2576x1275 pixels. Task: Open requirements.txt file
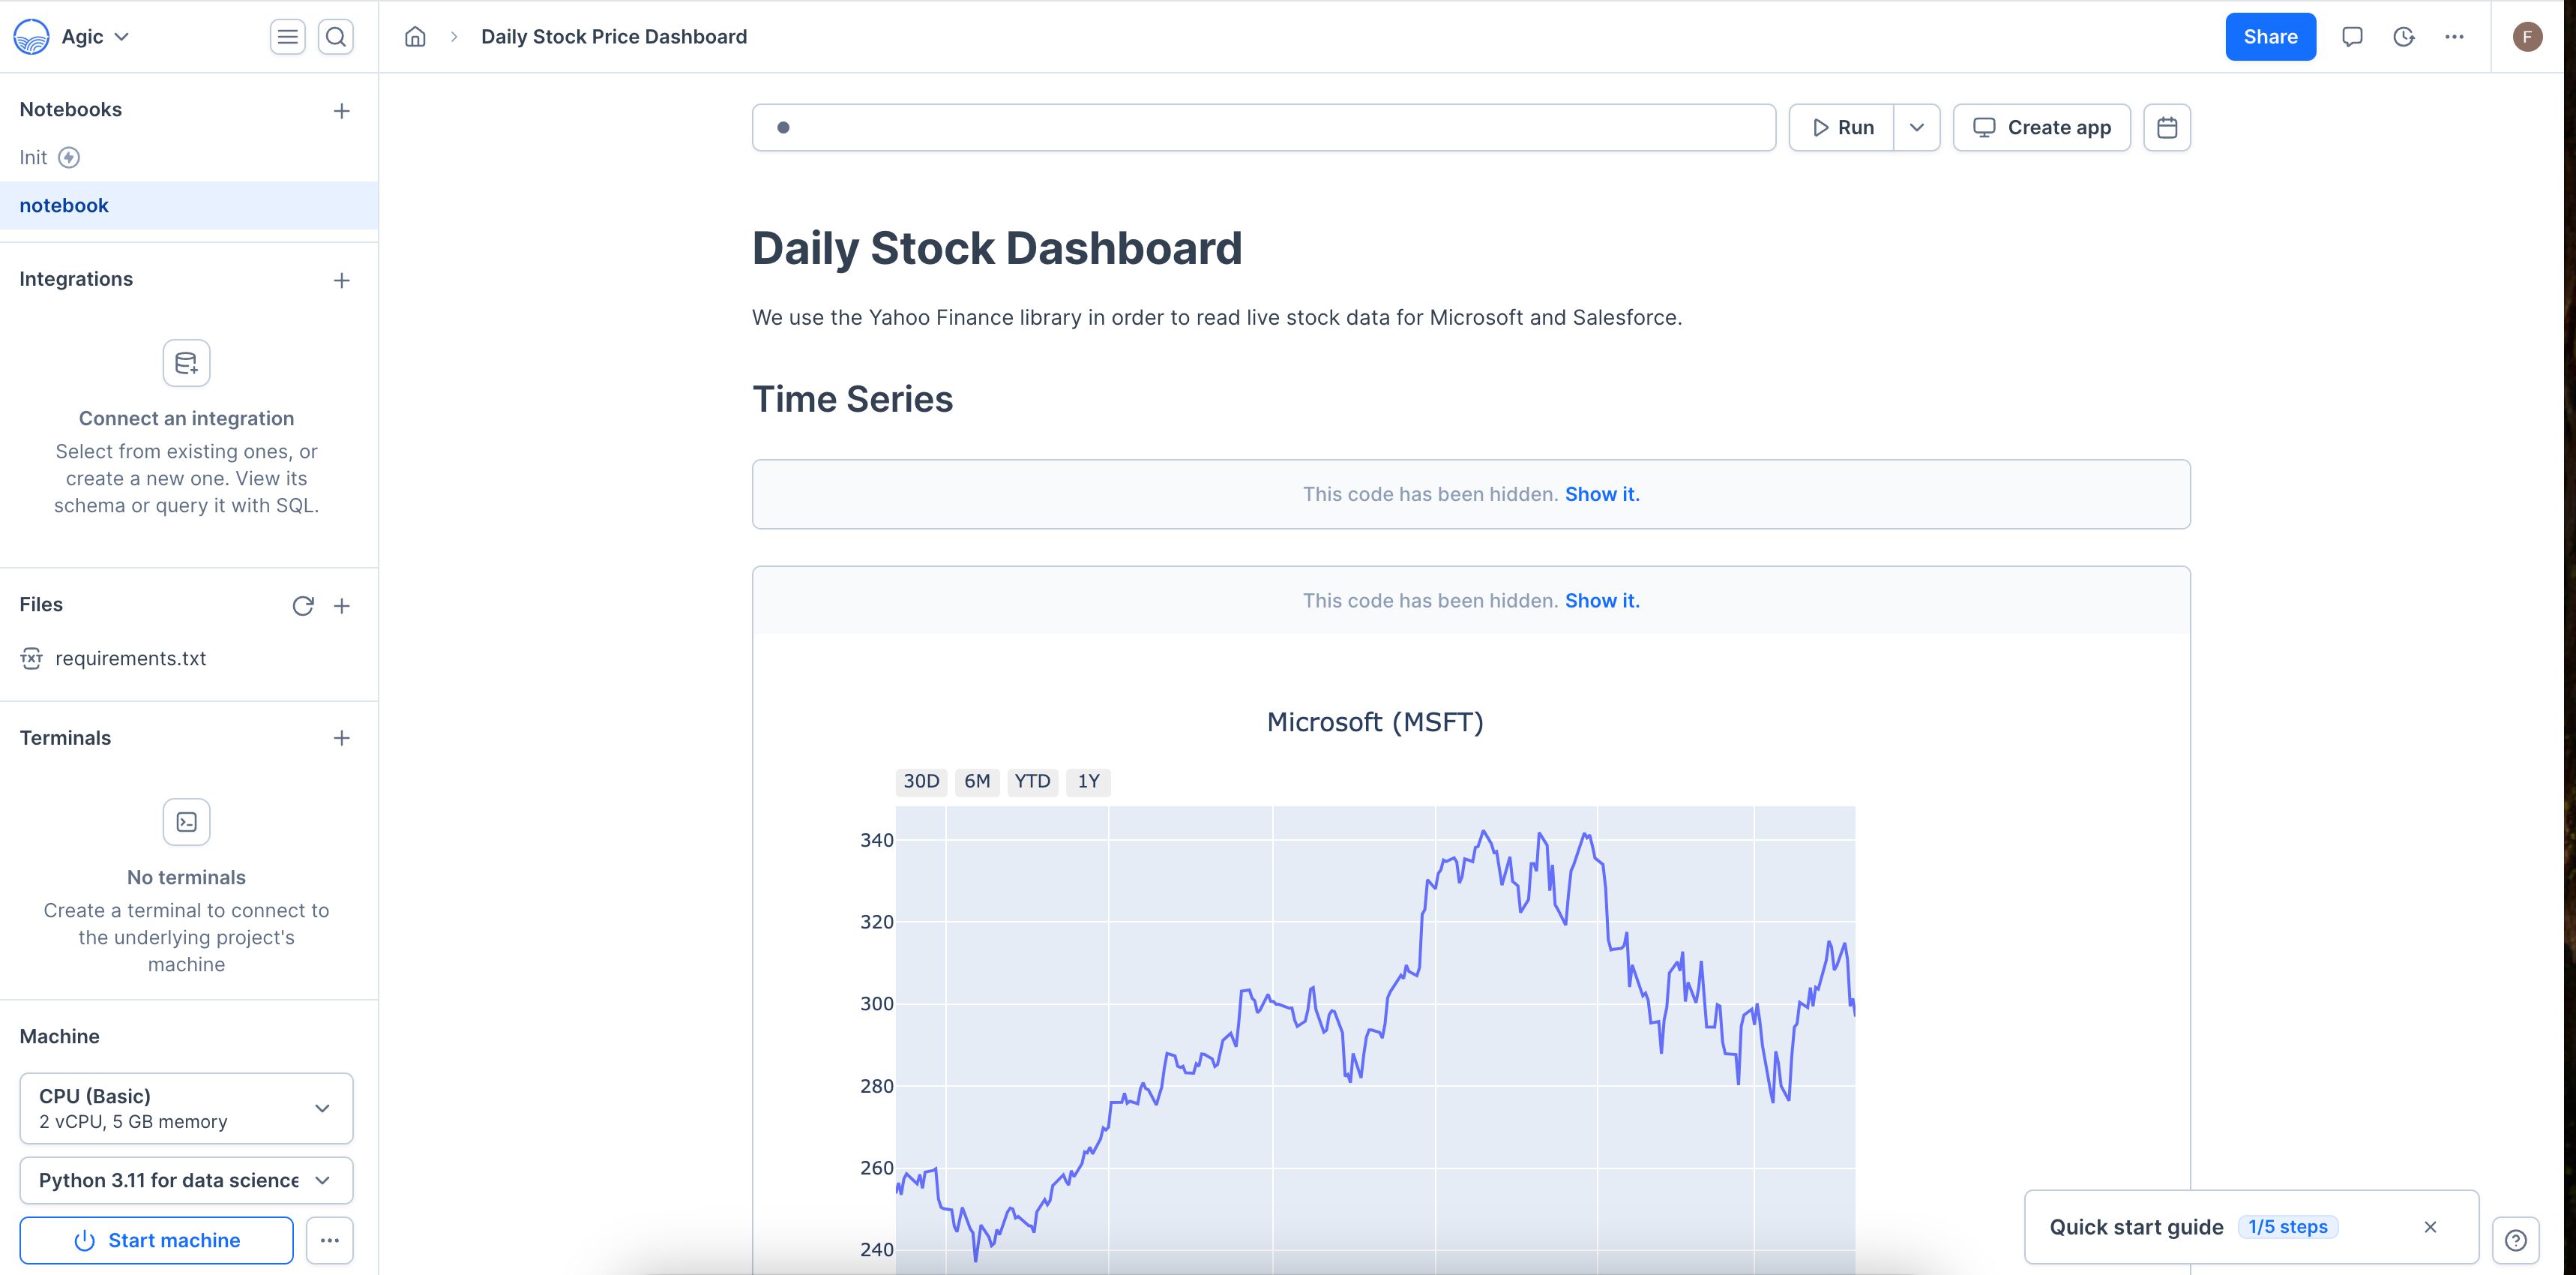click(x=130, y=657)
